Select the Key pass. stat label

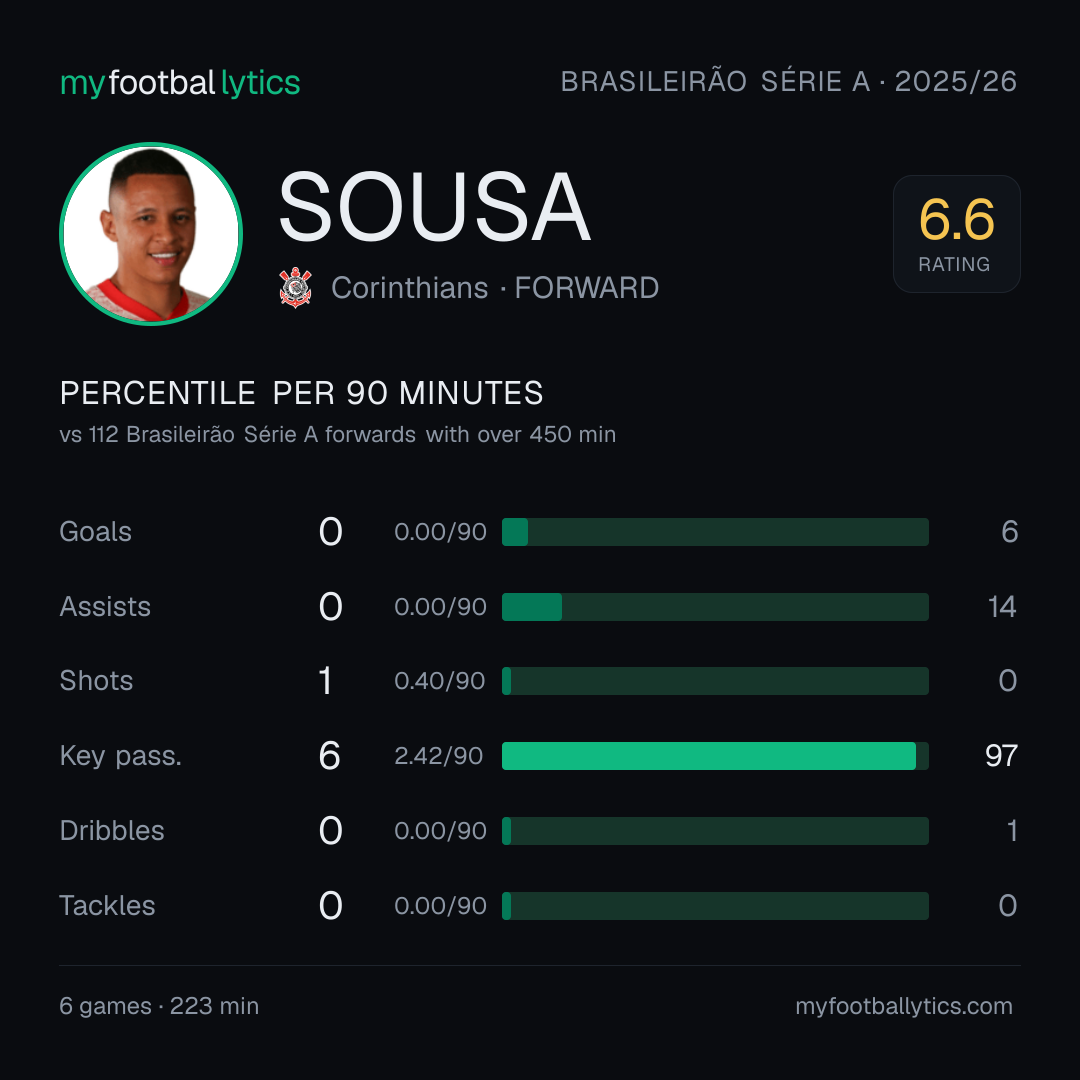coord(121,756)
